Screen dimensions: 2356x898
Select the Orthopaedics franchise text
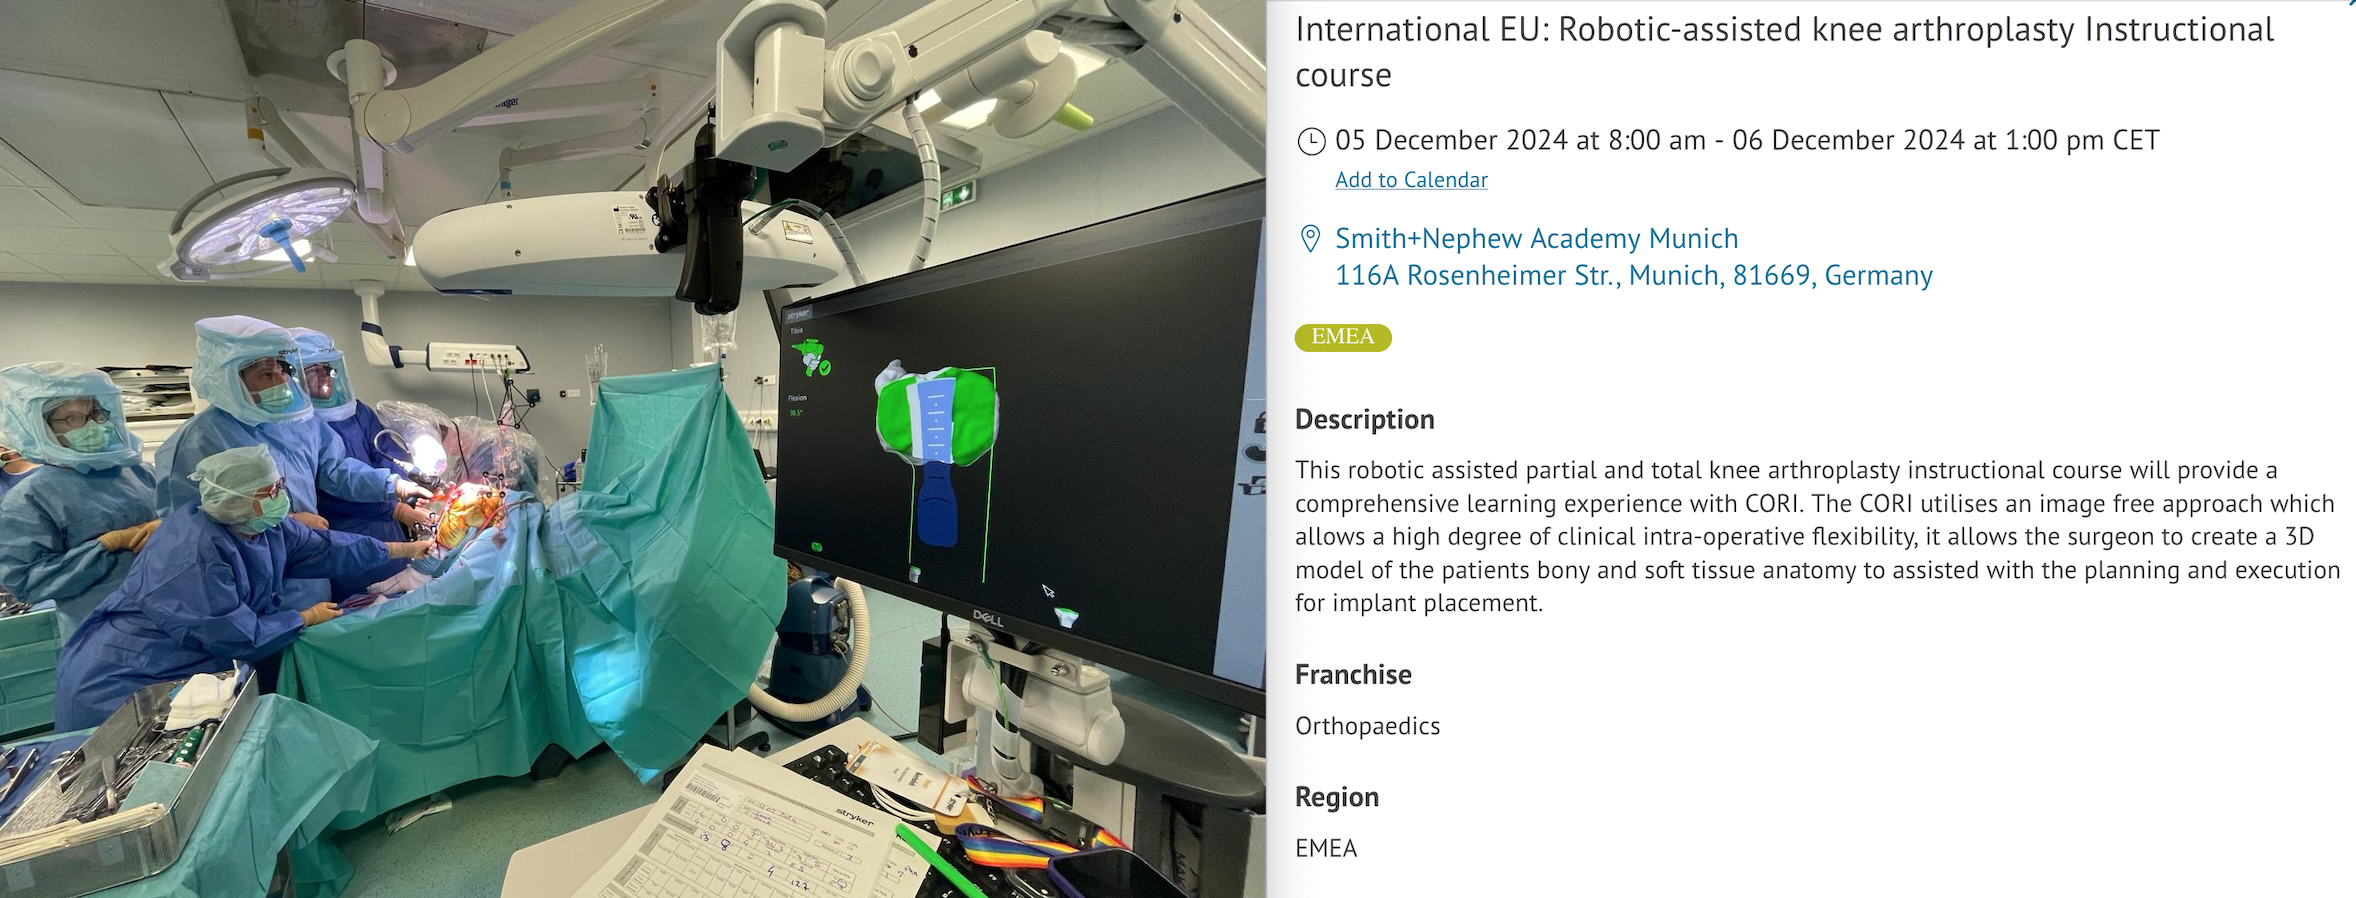pos(1367,726)
